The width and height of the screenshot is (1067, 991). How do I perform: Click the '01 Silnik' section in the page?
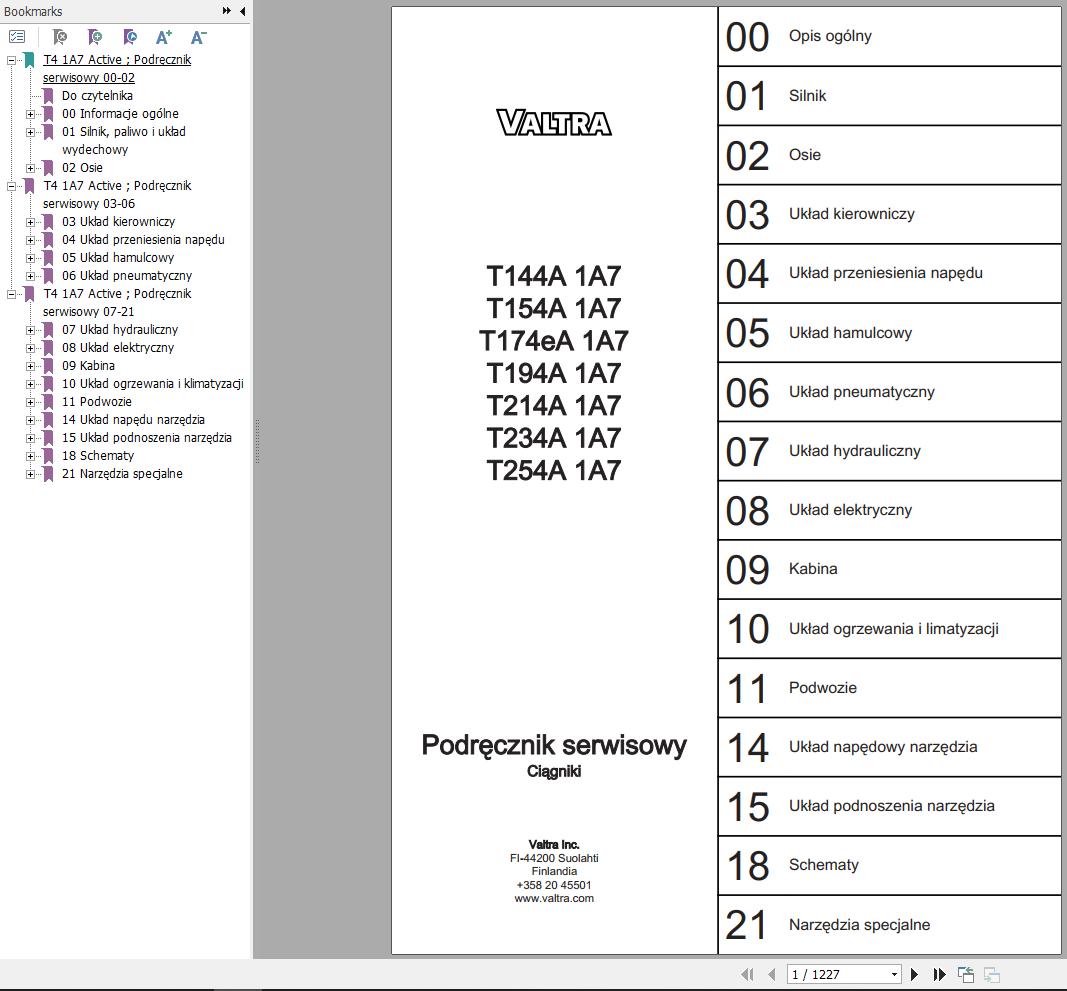[x=889, y=96]
